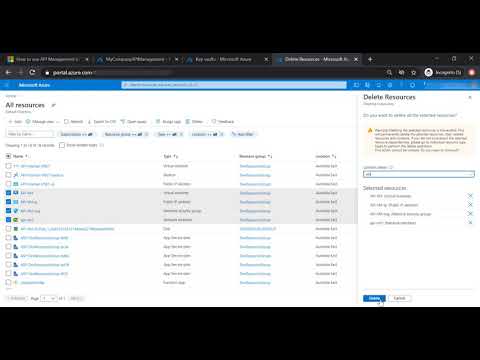Check the second table row's checkbox
The image size is (480, 360).
click(x=8, y=175)
